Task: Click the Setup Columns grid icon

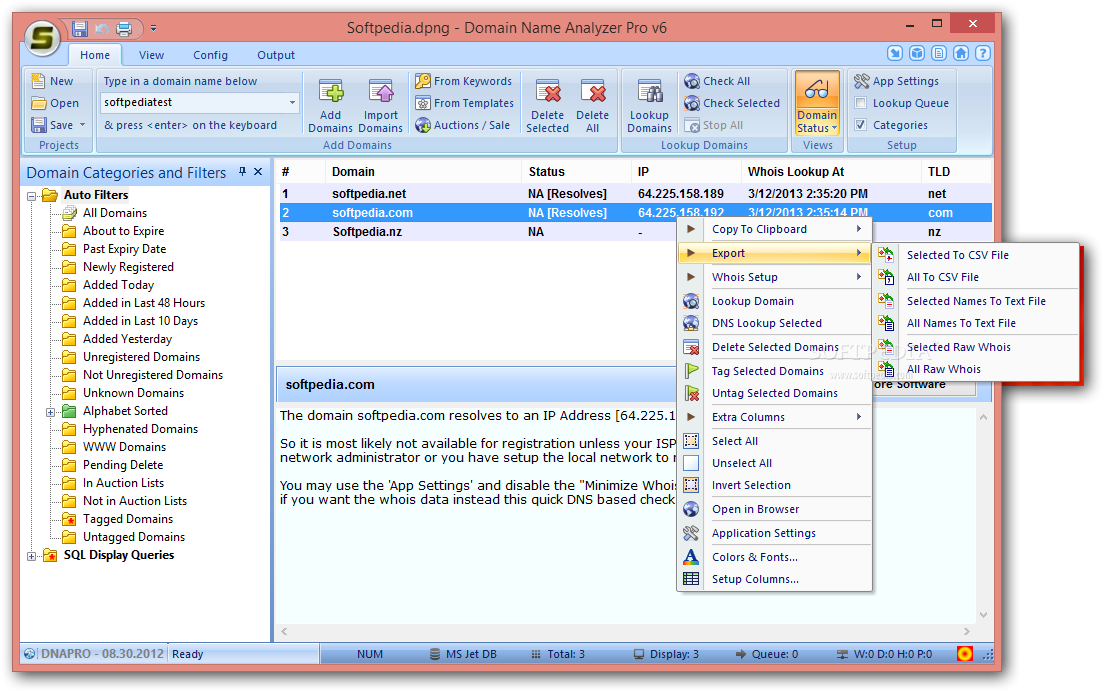Action: coord(691,579)
